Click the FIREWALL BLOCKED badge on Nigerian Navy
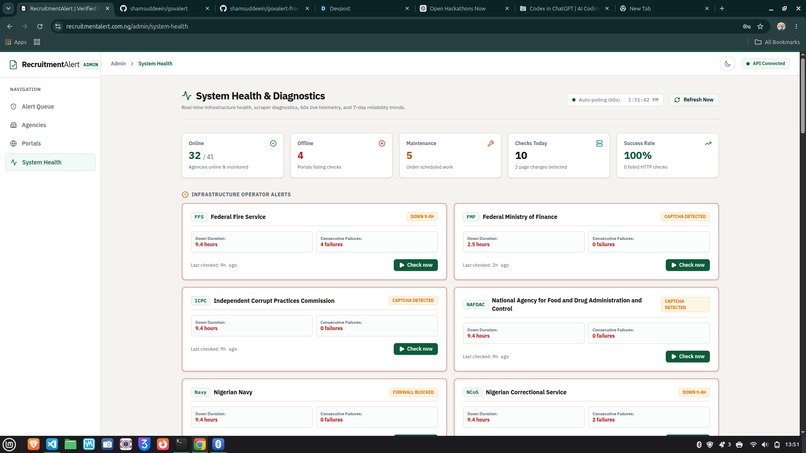 click(x=413, y=392)
